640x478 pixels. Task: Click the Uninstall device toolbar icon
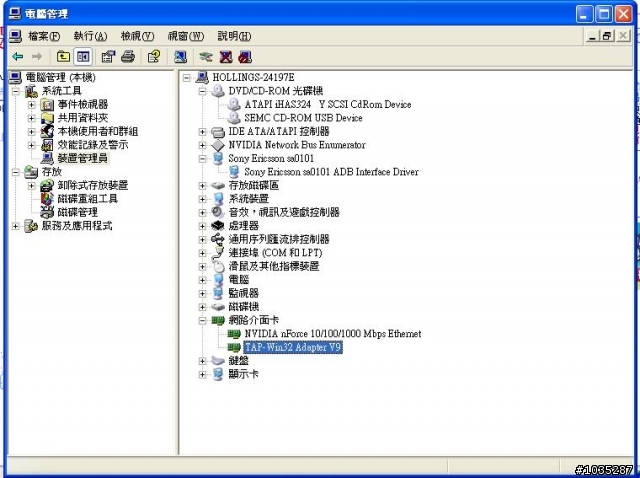(226, 57)
